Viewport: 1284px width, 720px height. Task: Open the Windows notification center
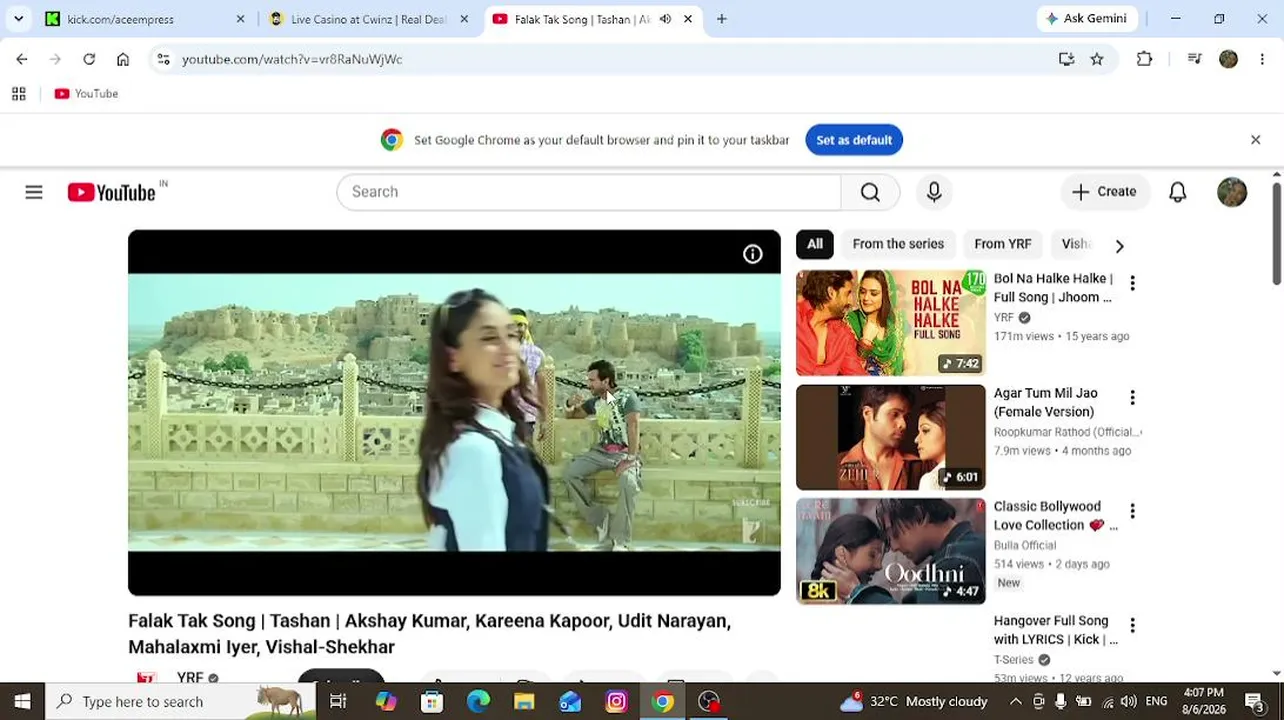pyautogui.click(x=1255, y=702)
